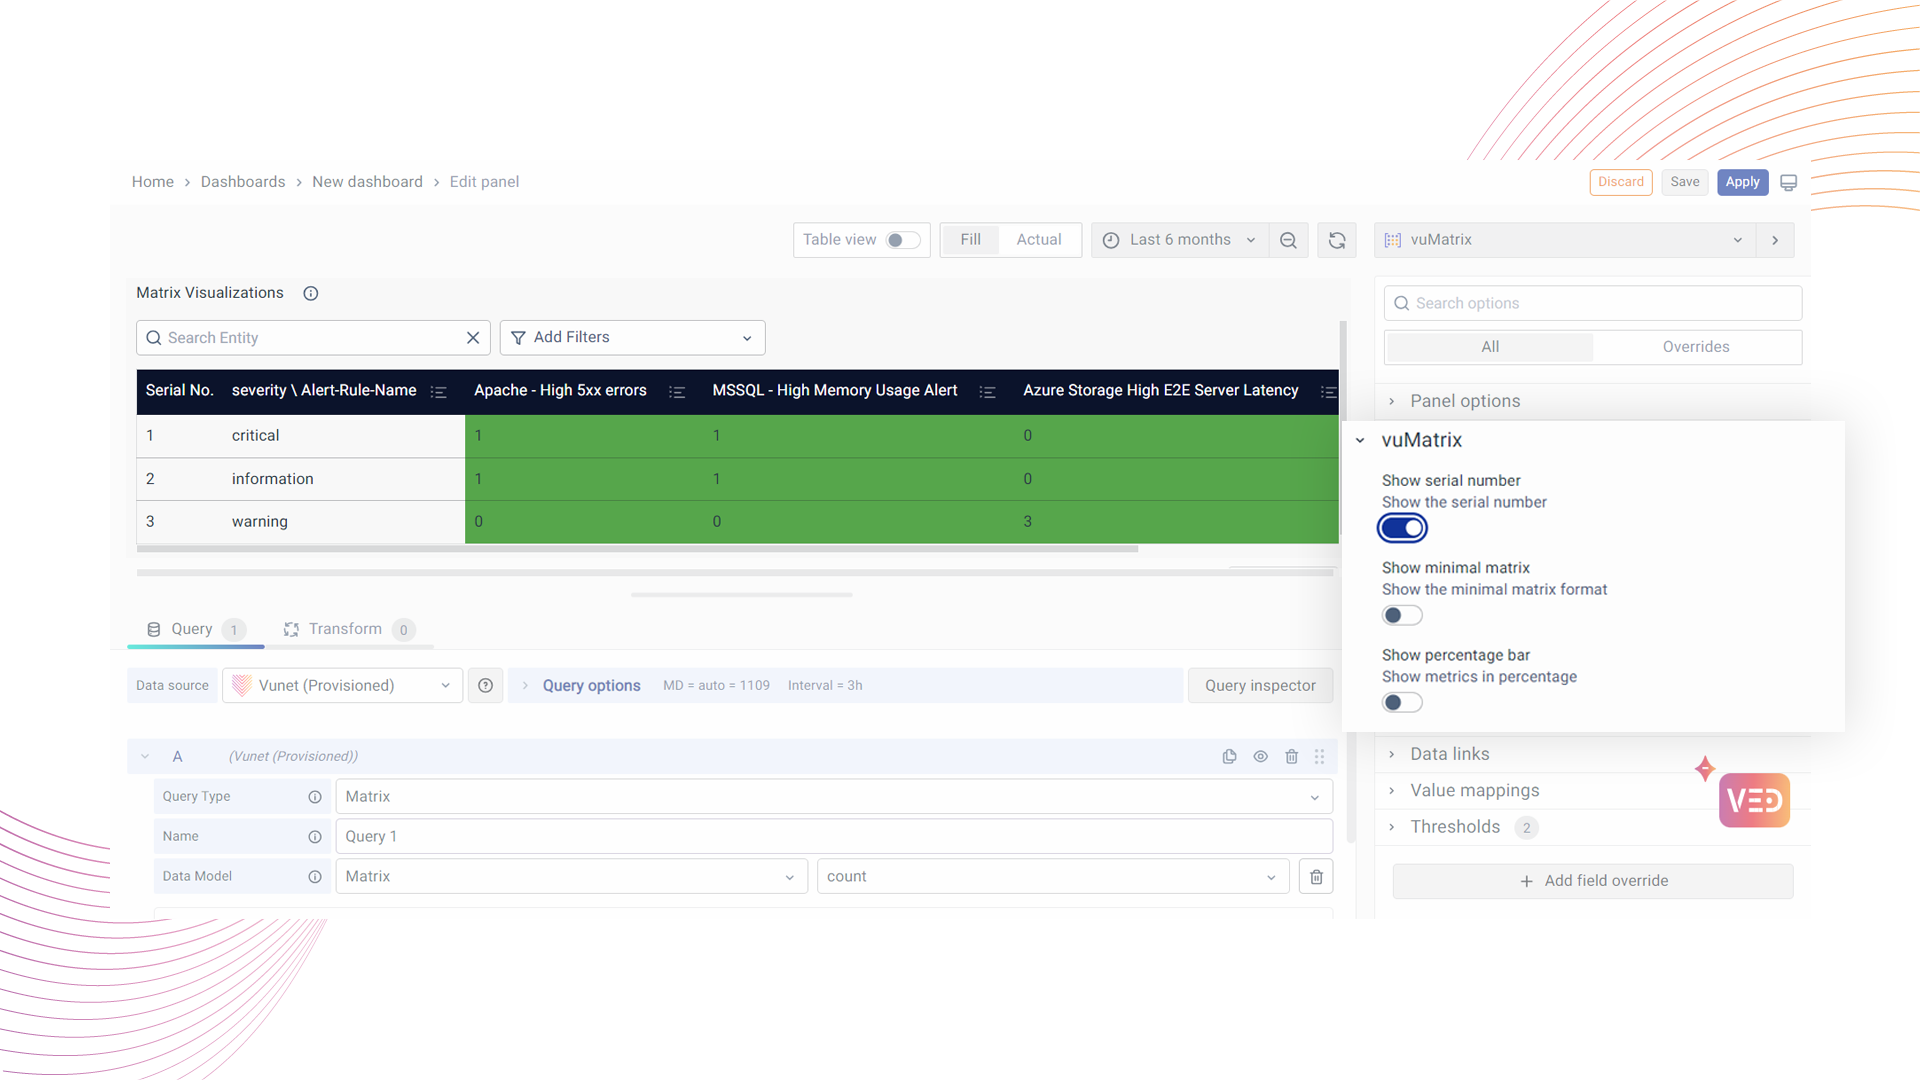Switch to the Transform tab
This screenshot has width=1920, height=1080.
coord(345,629)
